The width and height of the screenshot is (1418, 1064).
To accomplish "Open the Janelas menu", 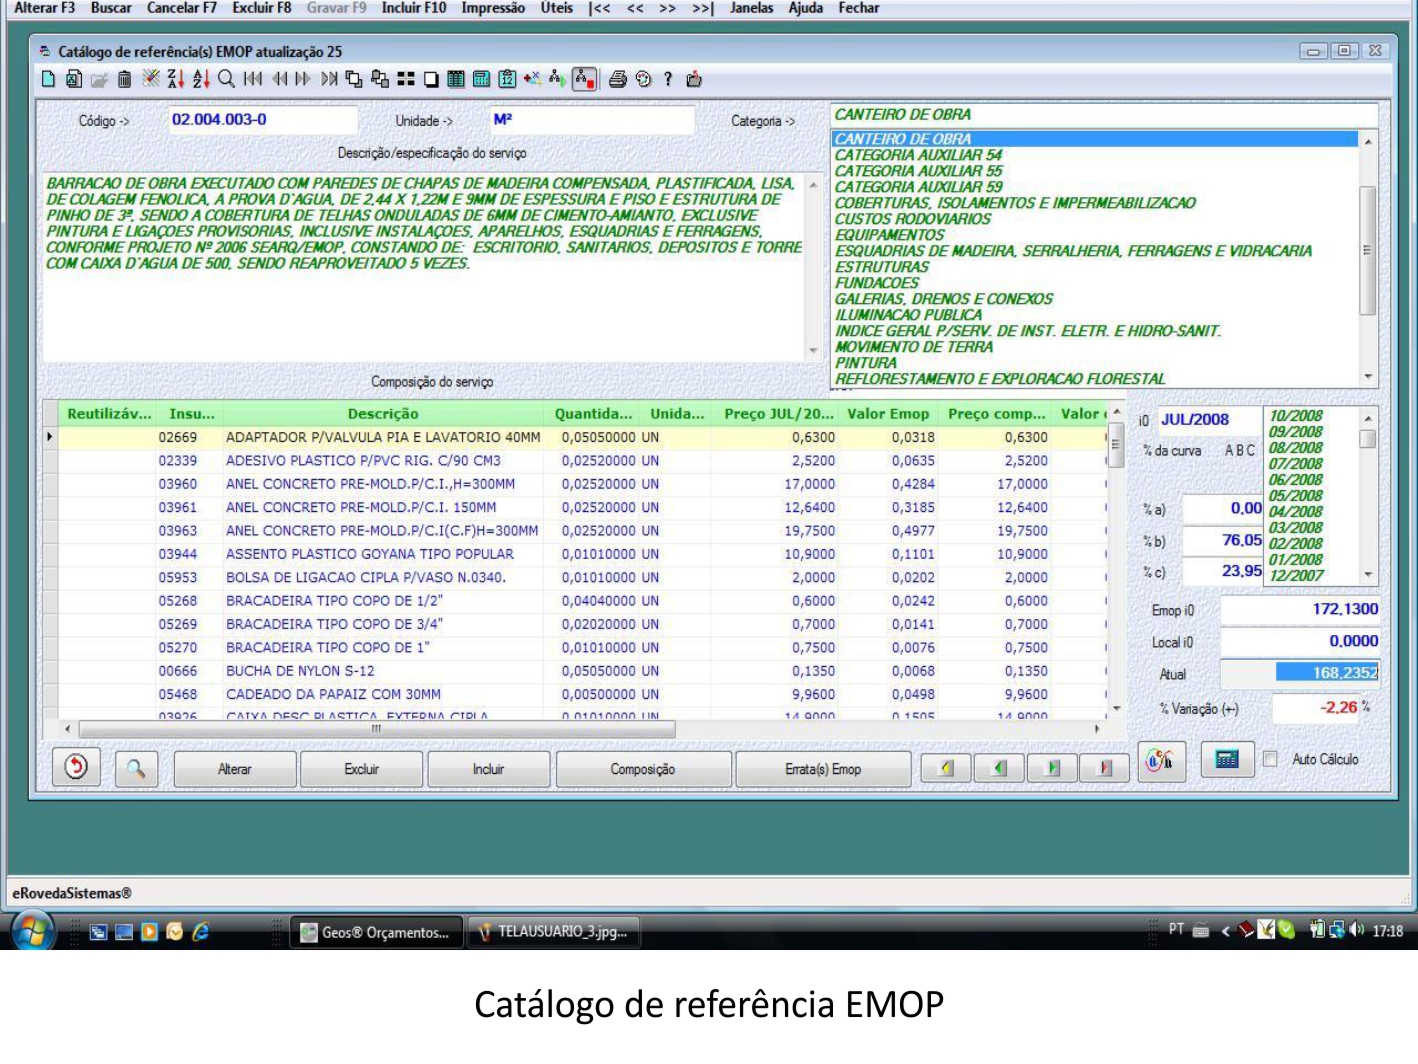I will click(x=751, y=8).
